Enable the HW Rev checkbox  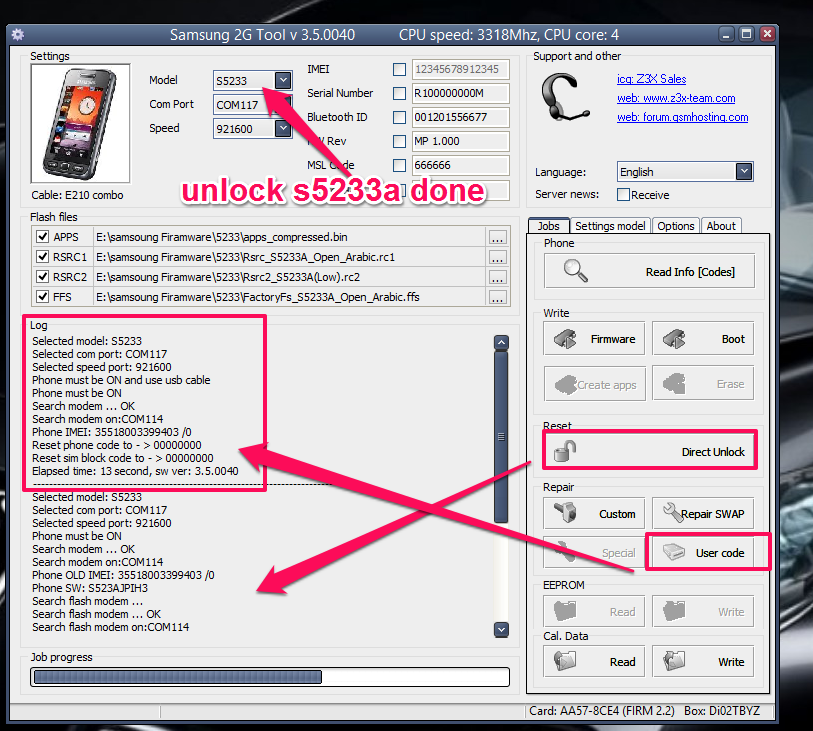click(x=399, y=141)
